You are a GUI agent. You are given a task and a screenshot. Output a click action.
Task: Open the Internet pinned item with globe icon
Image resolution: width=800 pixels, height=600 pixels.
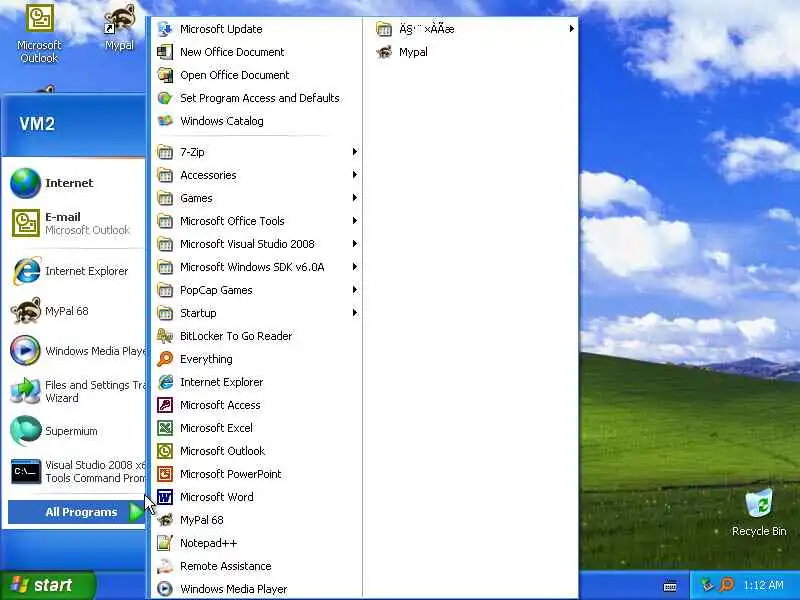click(76, 183)
